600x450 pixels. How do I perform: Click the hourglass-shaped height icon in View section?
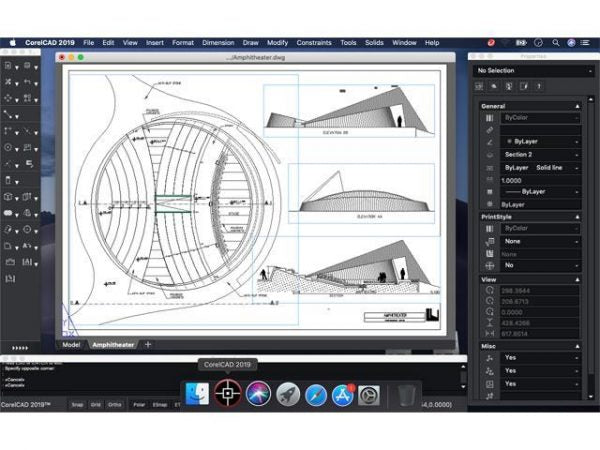(x=489, y=323)
